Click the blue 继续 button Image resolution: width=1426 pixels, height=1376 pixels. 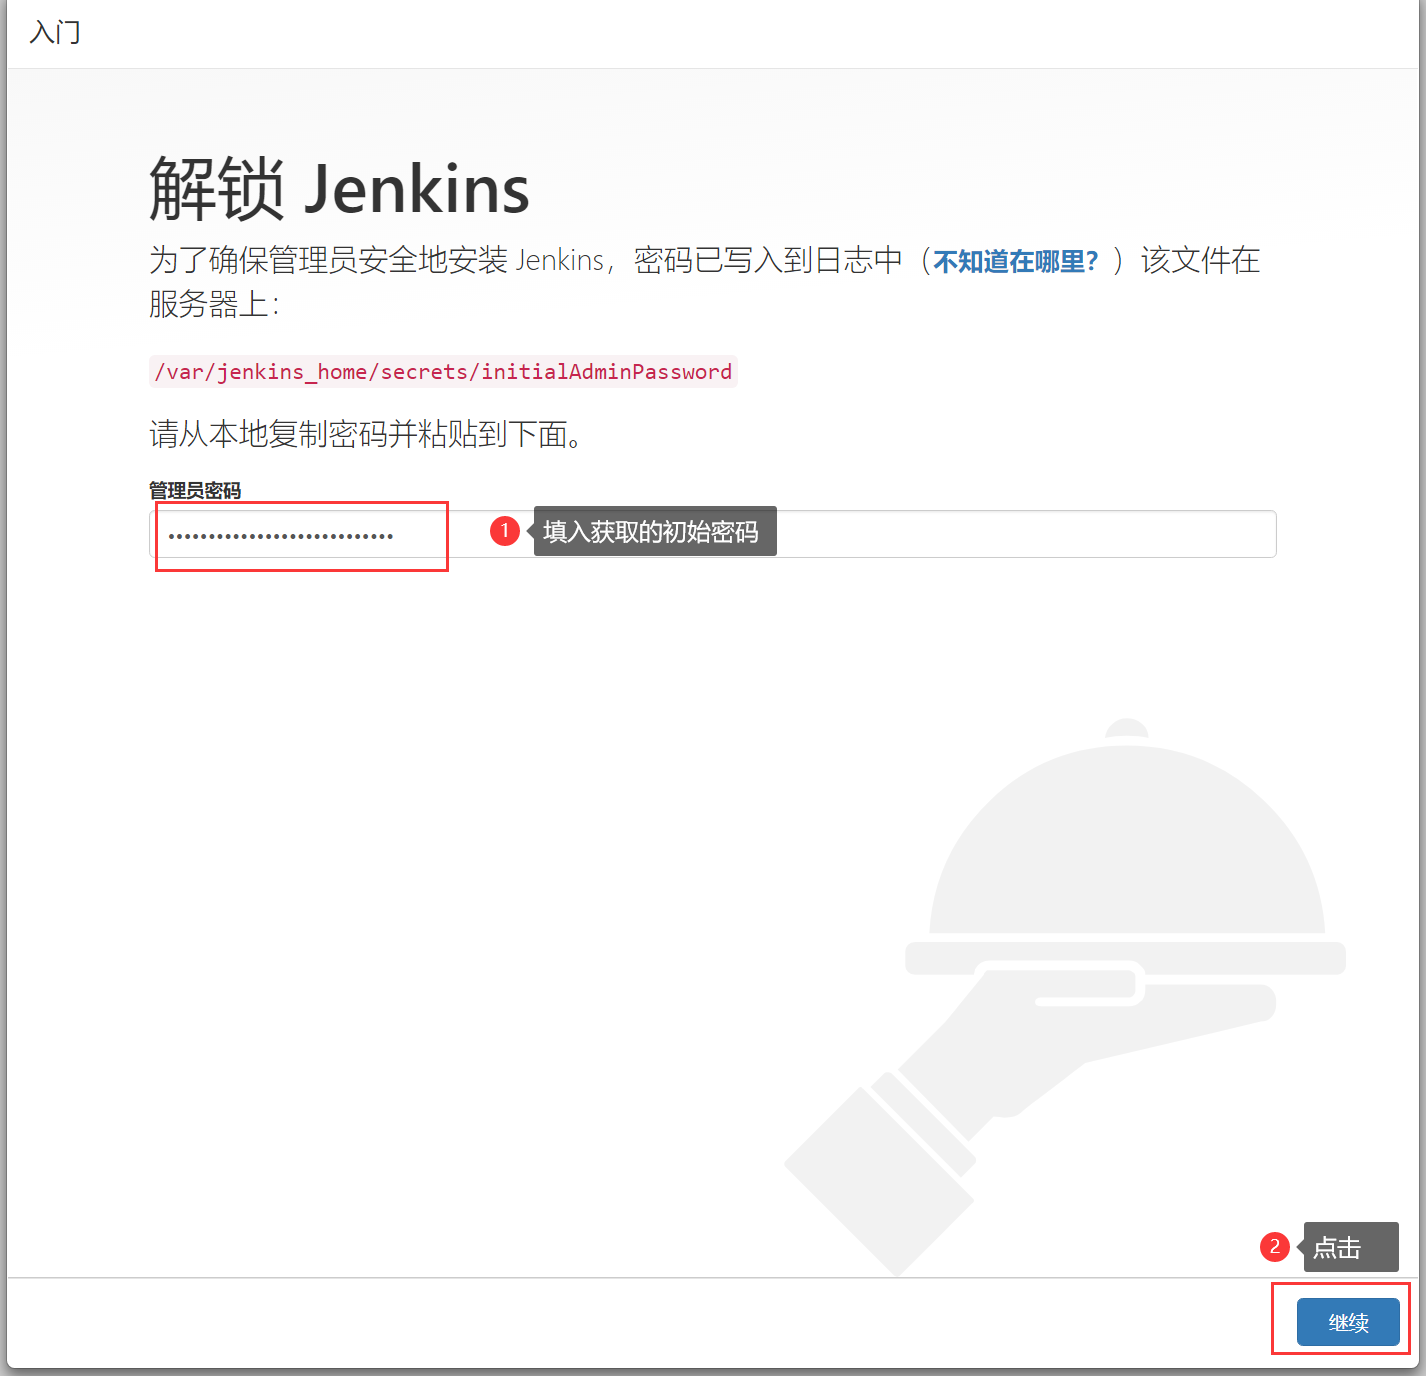[1348, 1322]
